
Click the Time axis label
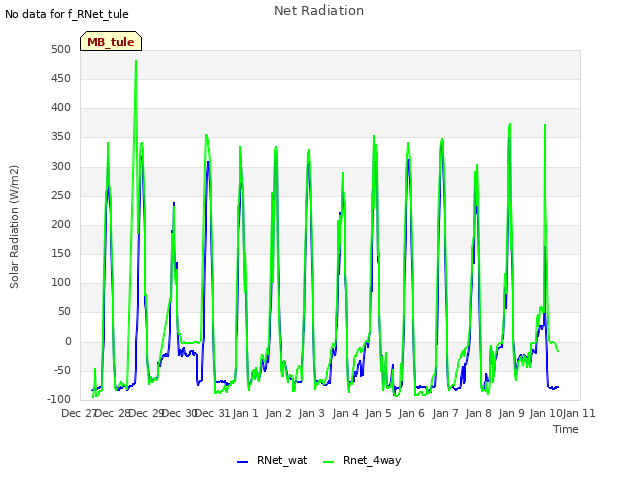[x=566, y=429]
